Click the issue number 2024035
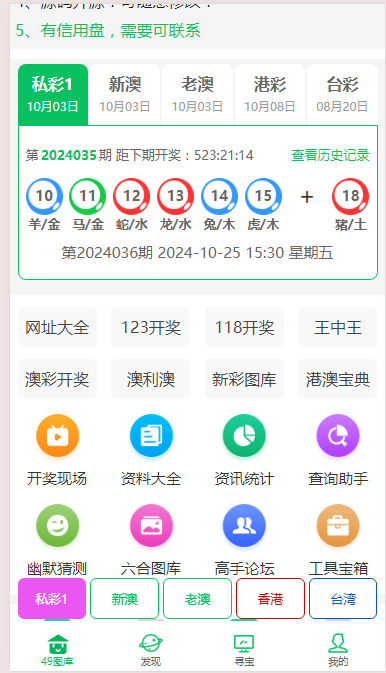This screenshot has height=673, width=386. [69, 155]
